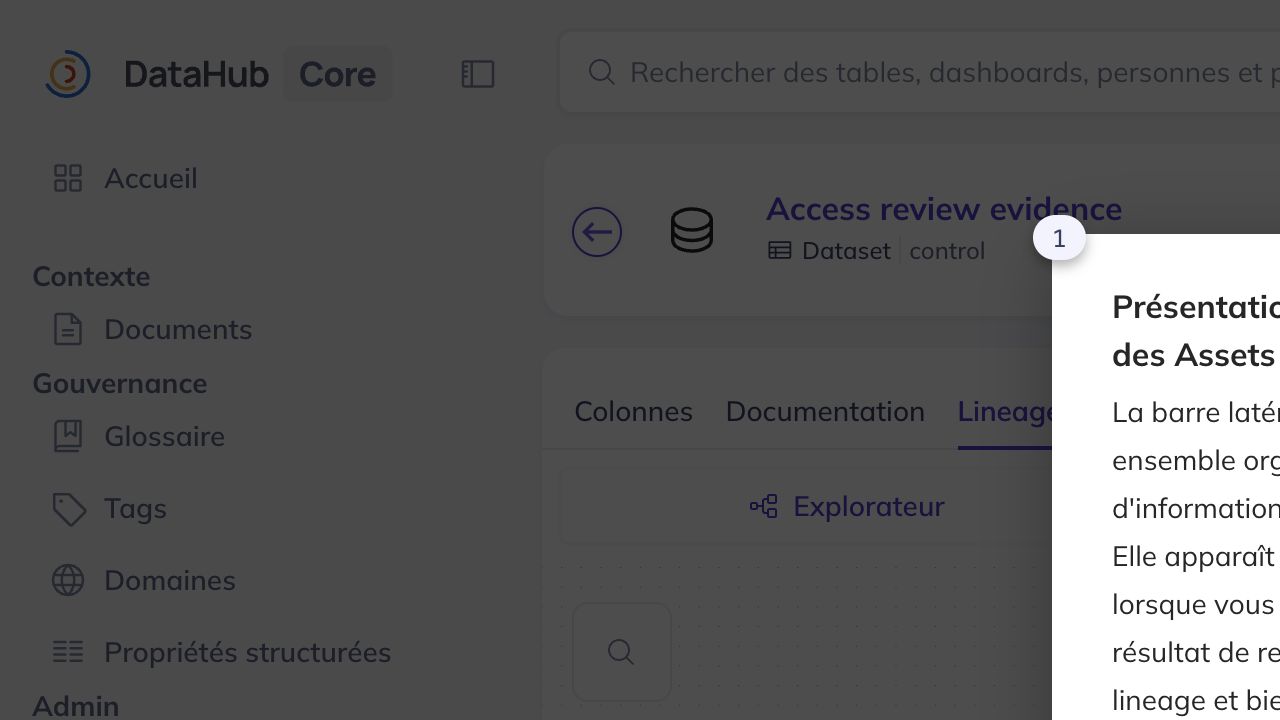Screen dimensions: 1280x720
Task: Click the Gouvernance section heading
Action: point(120,383)
